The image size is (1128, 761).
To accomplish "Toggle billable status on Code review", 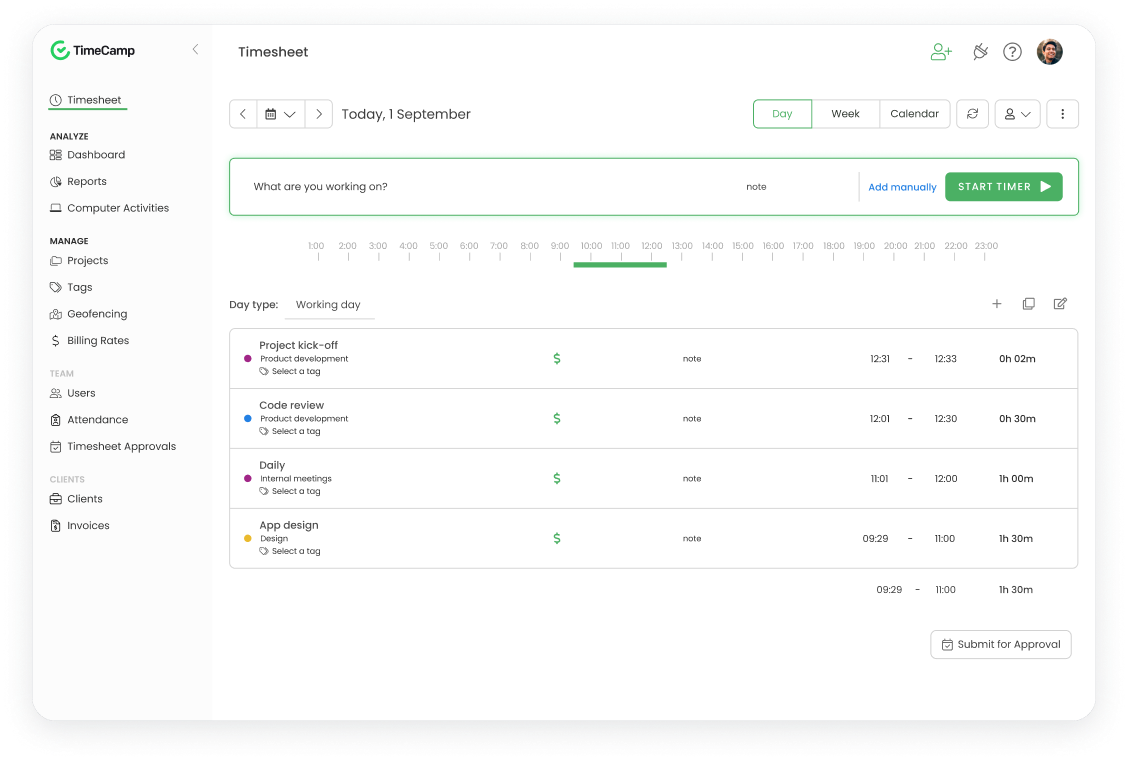I will click(557, 418).
